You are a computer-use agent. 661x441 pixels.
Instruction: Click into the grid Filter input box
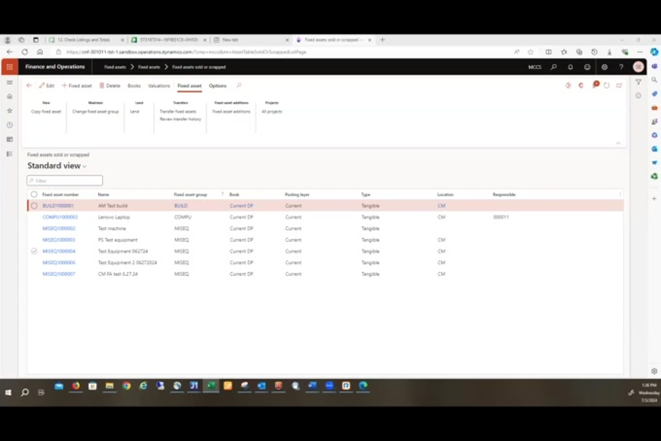(64, 180)
